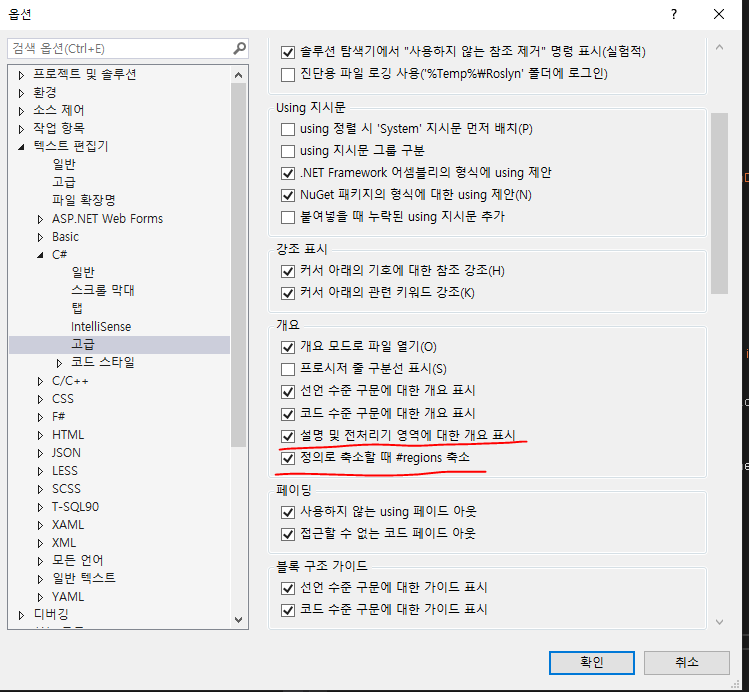
Task: Expand the 프로젝트 및 솔루션 node
Action: click(21, 75)
